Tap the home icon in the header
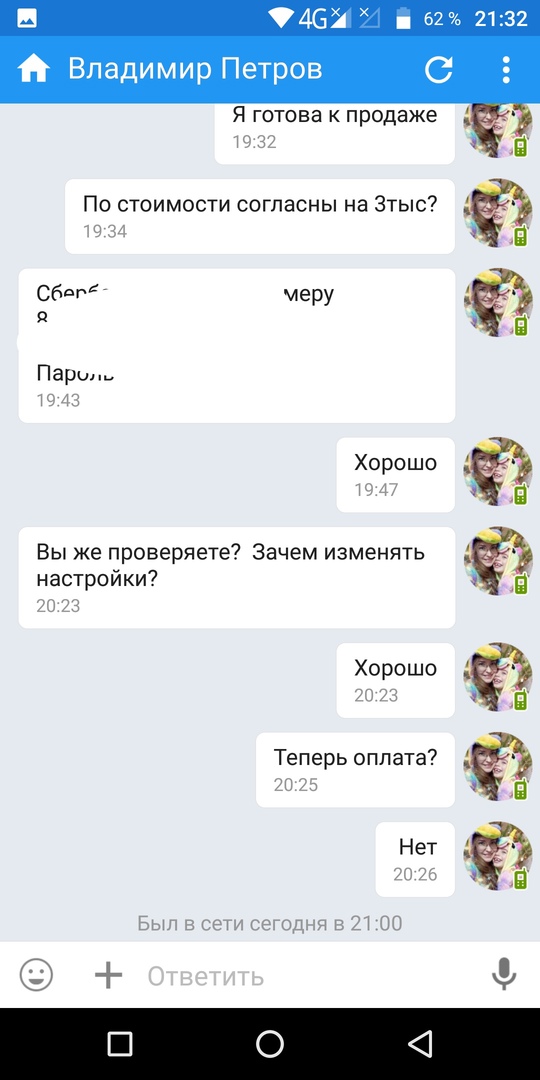 point(34,69)
